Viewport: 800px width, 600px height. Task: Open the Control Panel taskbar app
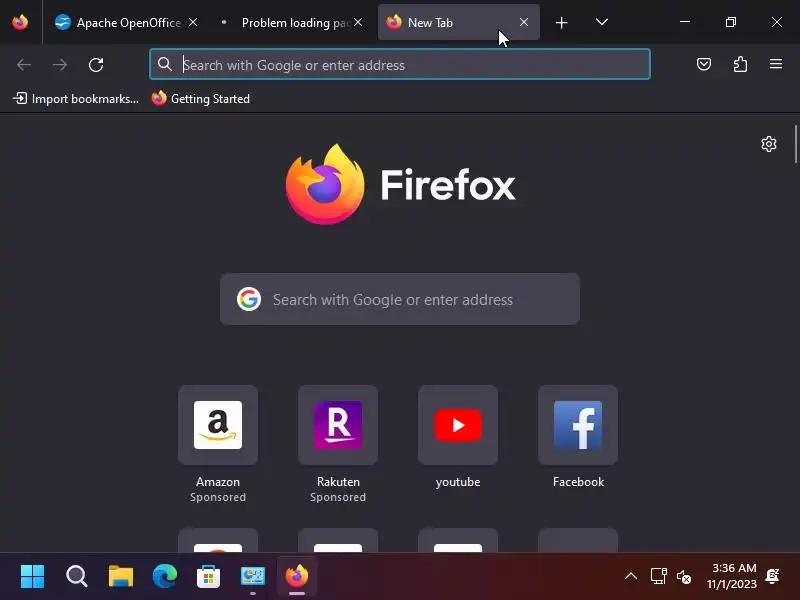(253, 577)
